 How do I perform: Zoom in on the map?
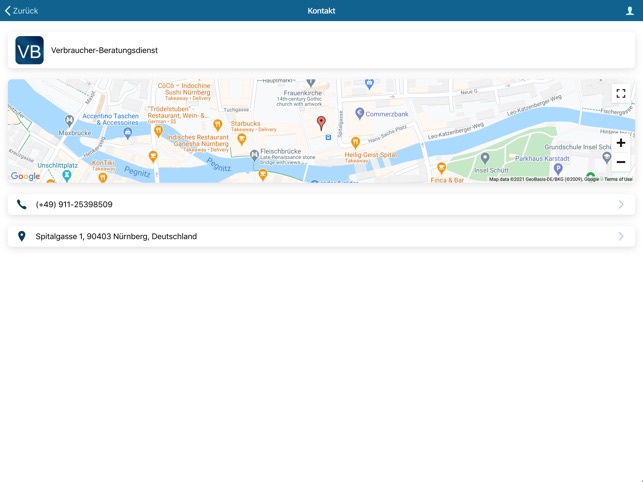coord(620,143)
